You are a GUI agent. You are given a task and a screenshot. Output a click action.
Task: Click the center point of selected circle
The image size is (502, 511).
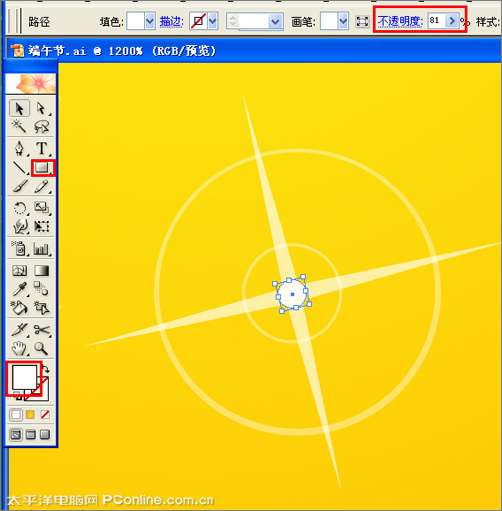[x=292, y=294]
